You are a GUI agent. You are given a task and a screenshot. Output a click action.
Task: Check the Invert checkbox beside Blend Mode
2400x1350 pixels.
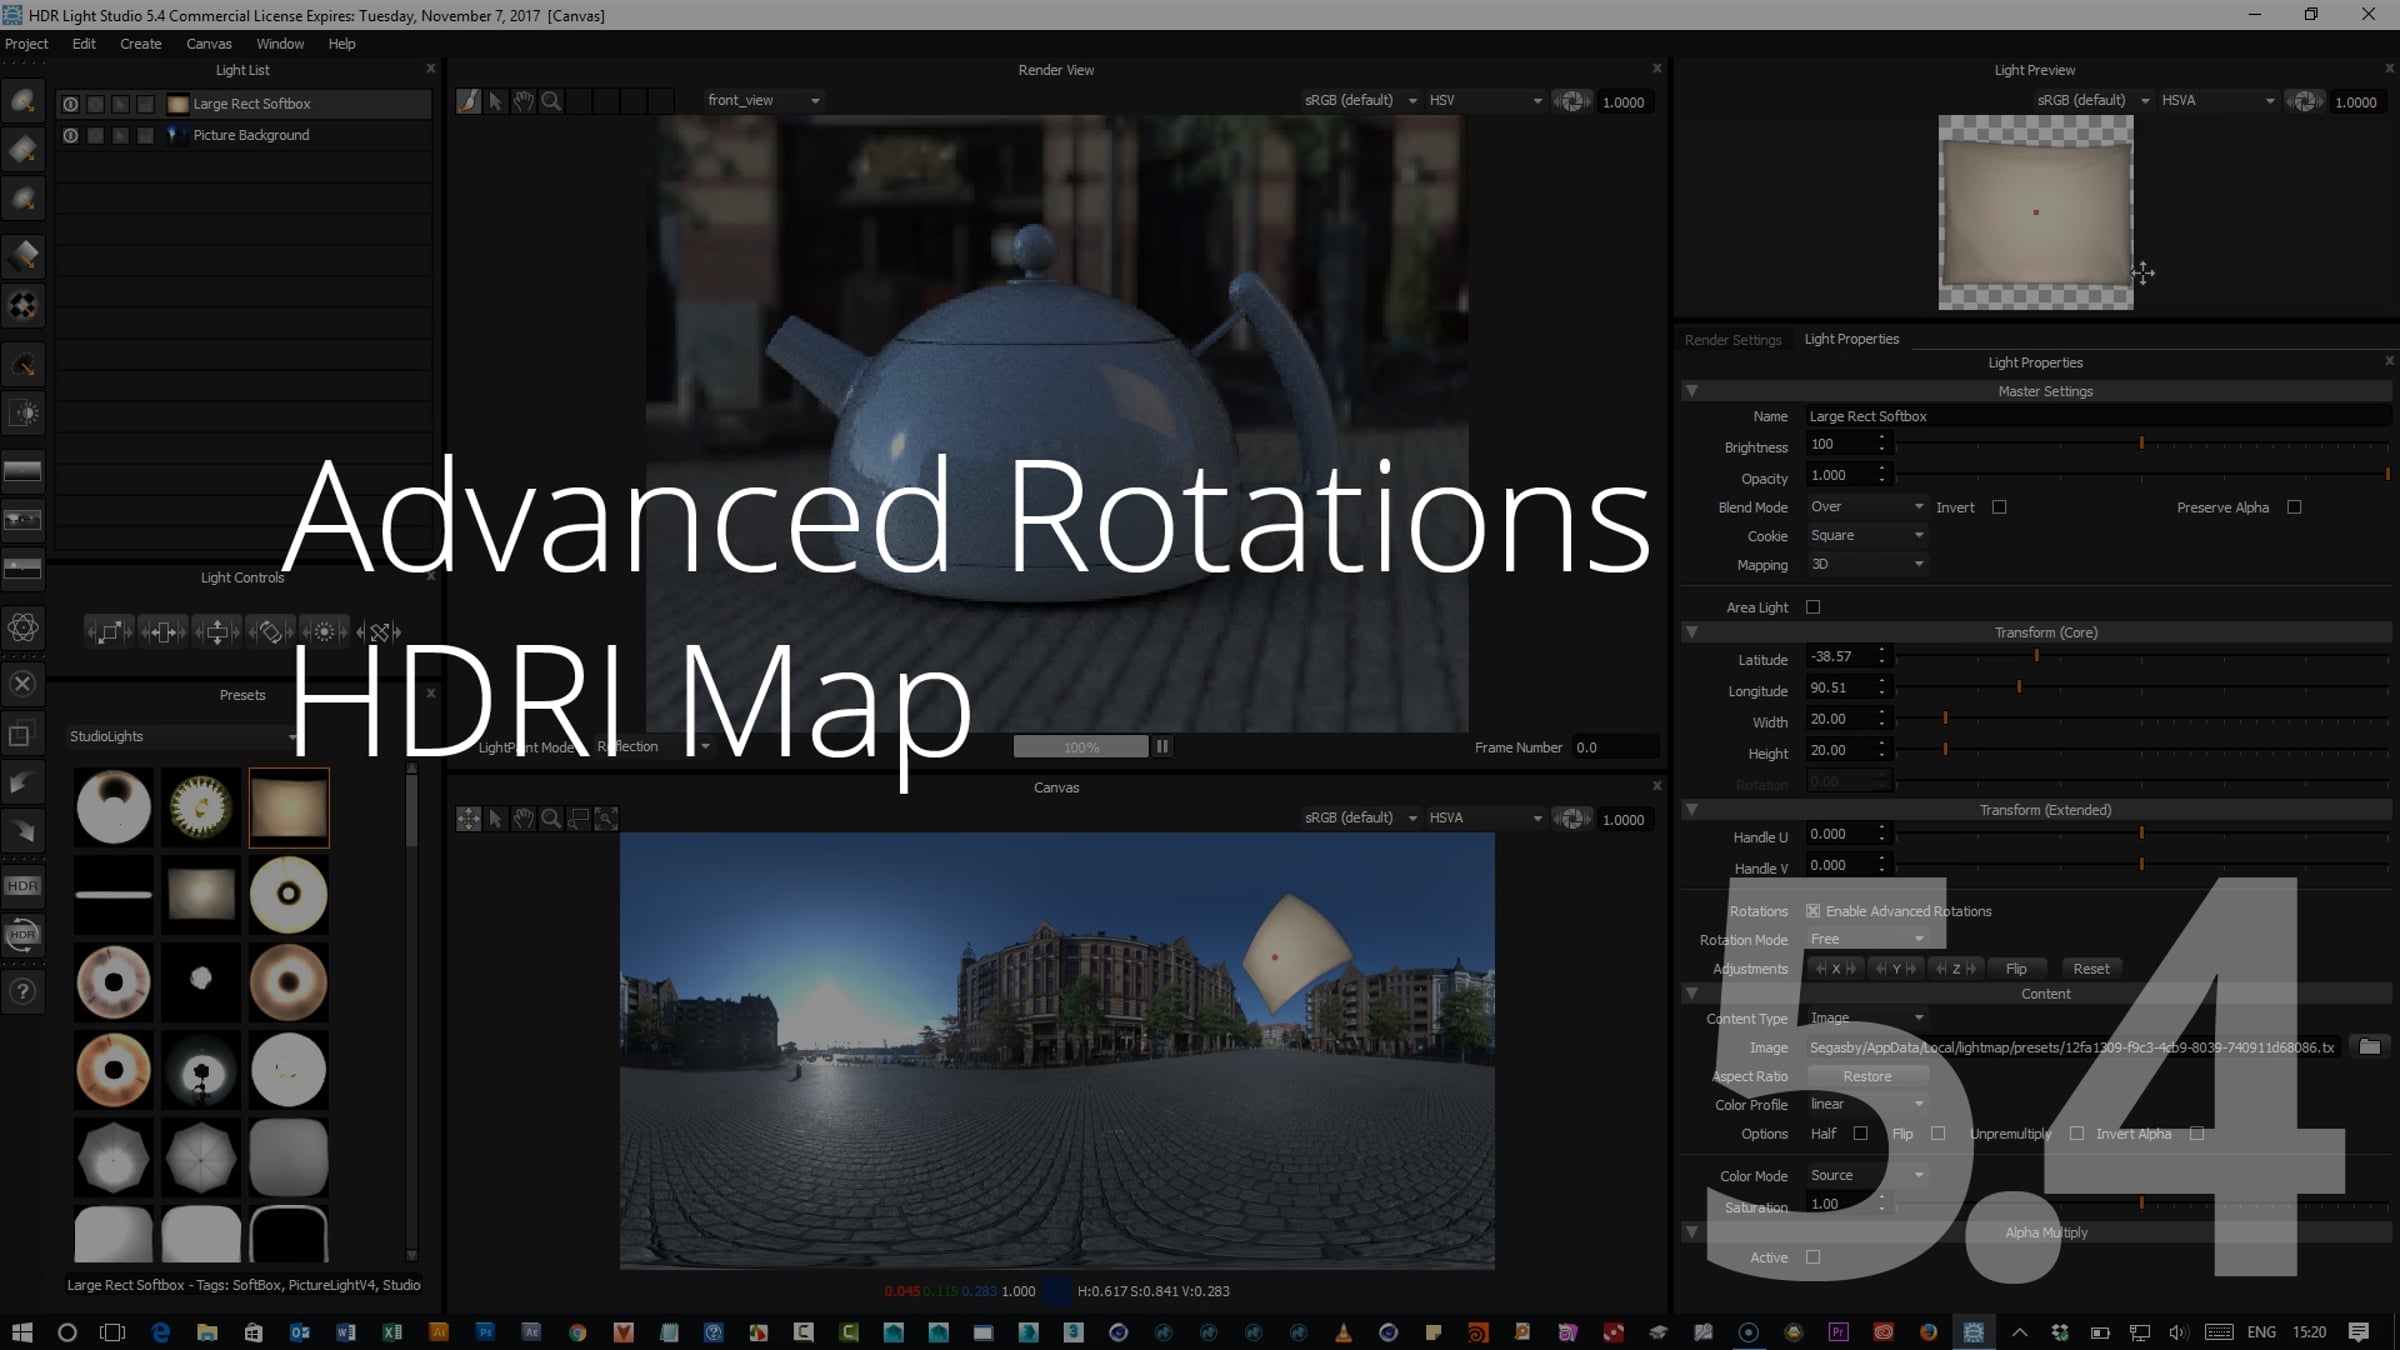[1999, 507]
